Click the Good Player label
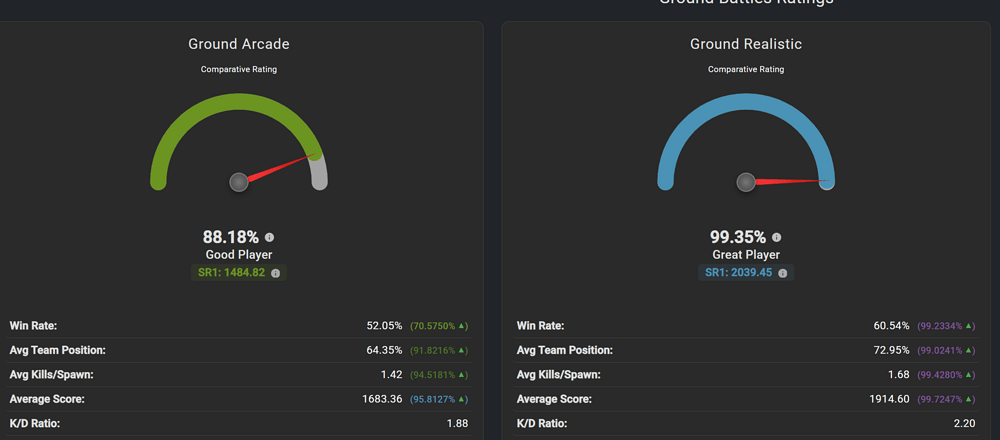Screen dimensions: 1000x440 [239, 255]
